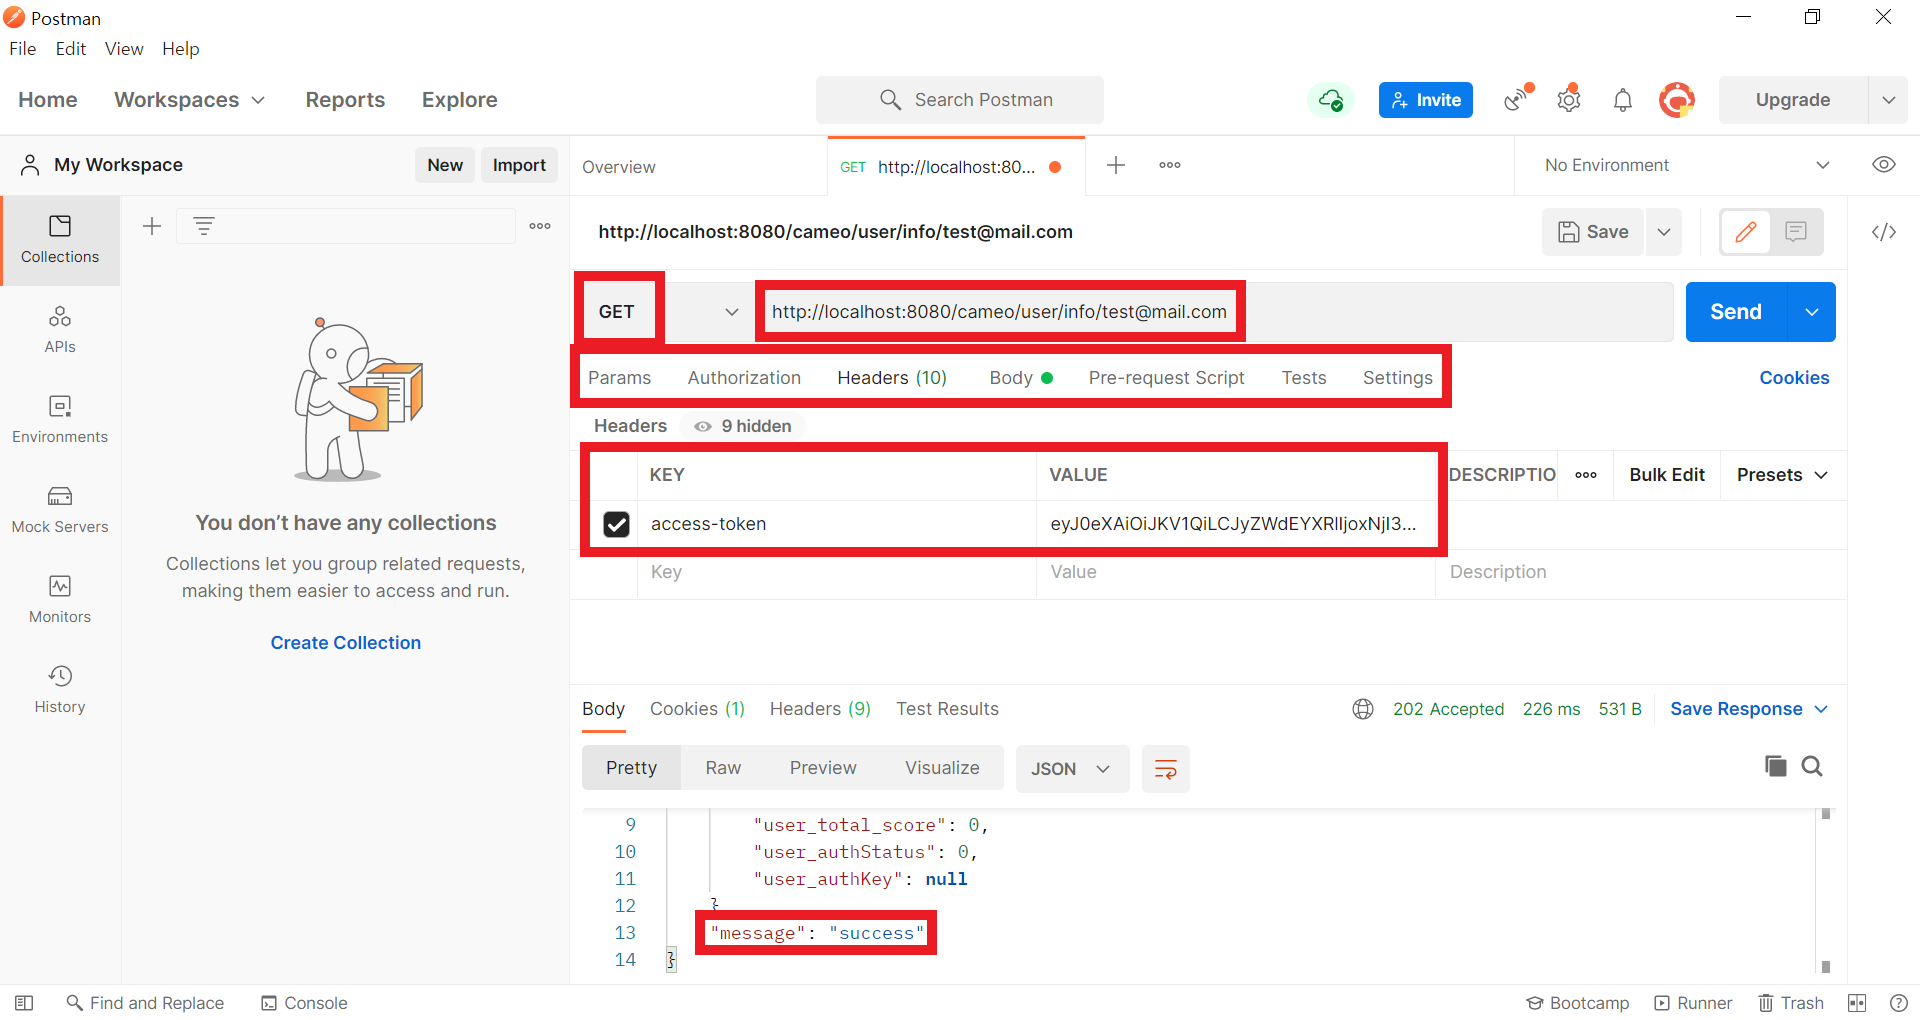Image resolution: width=1920 pixels, height=1020 pixels.
Task: Open the File menu
Action: (x=22, y=49)
